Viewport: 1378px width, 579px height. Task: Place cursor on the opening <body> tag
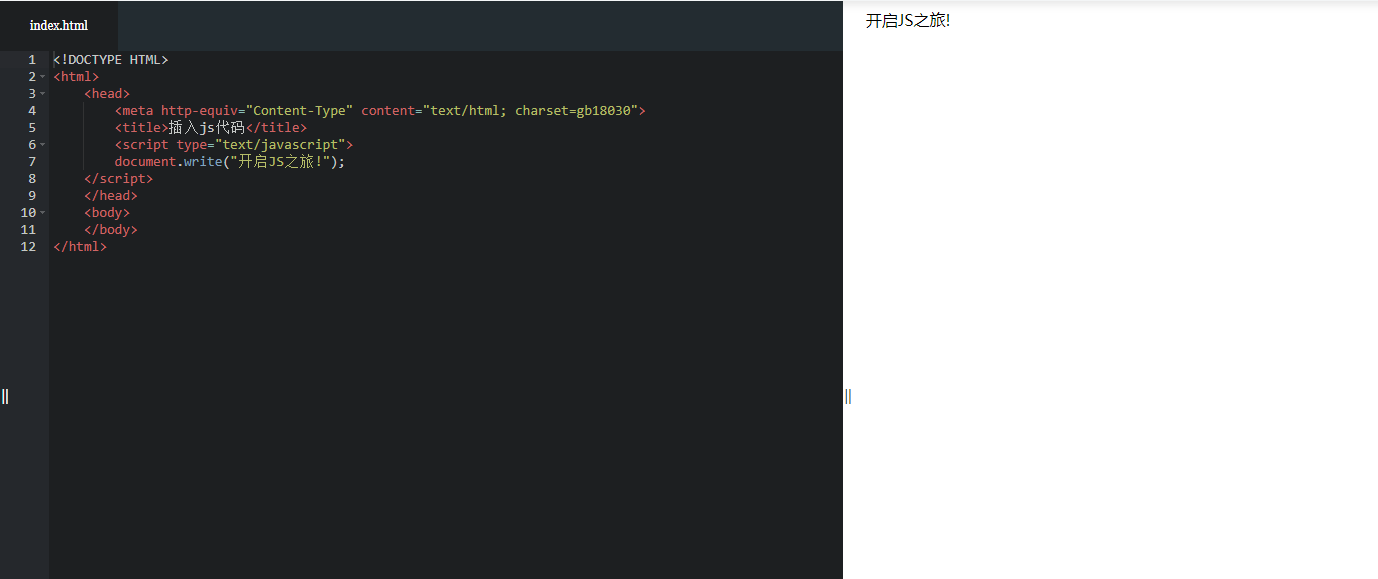tap(107, 213)
